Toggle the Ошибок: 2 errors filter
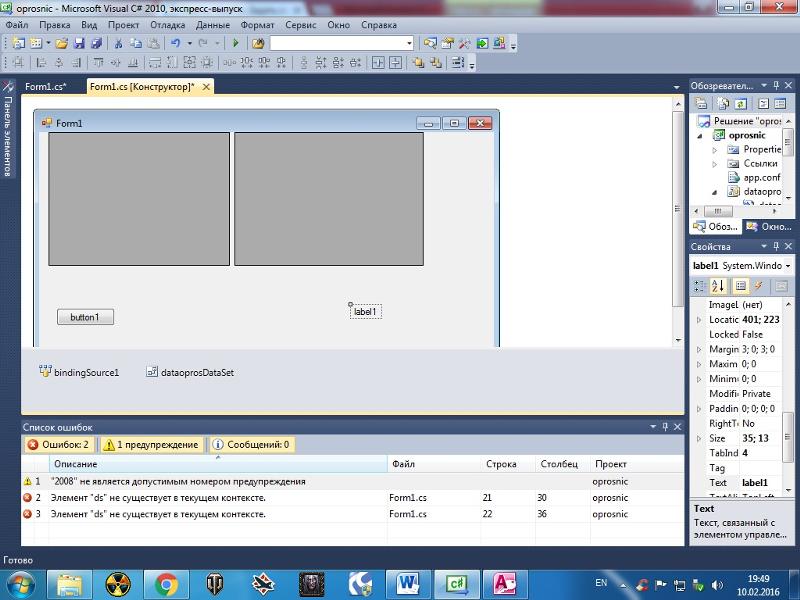This screenshot has width=800, height=600. tap(59, 445)
